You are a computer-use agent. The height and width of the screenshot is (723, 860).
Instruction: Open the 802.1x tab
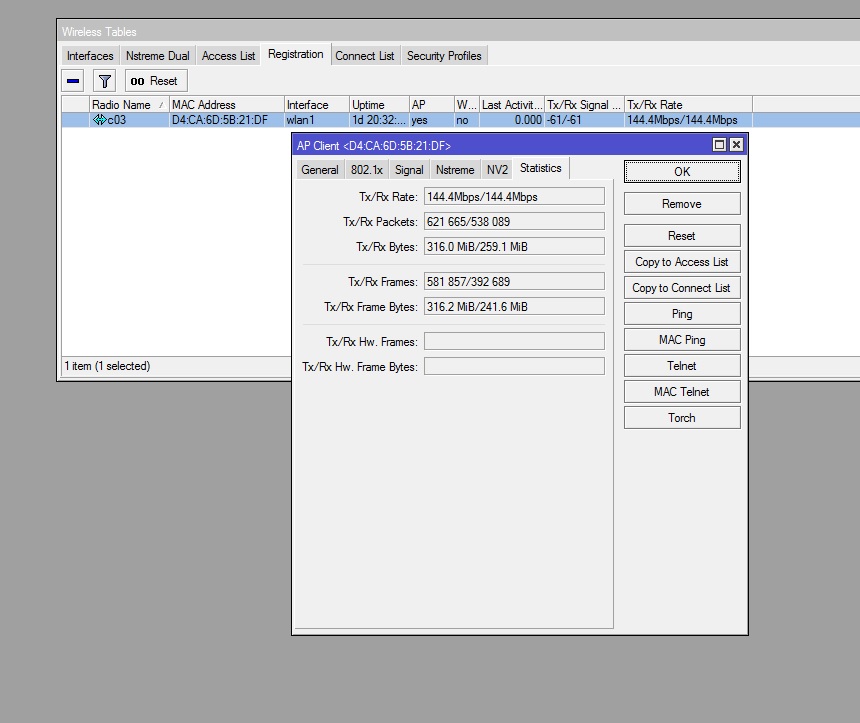[x=367, y=170]
